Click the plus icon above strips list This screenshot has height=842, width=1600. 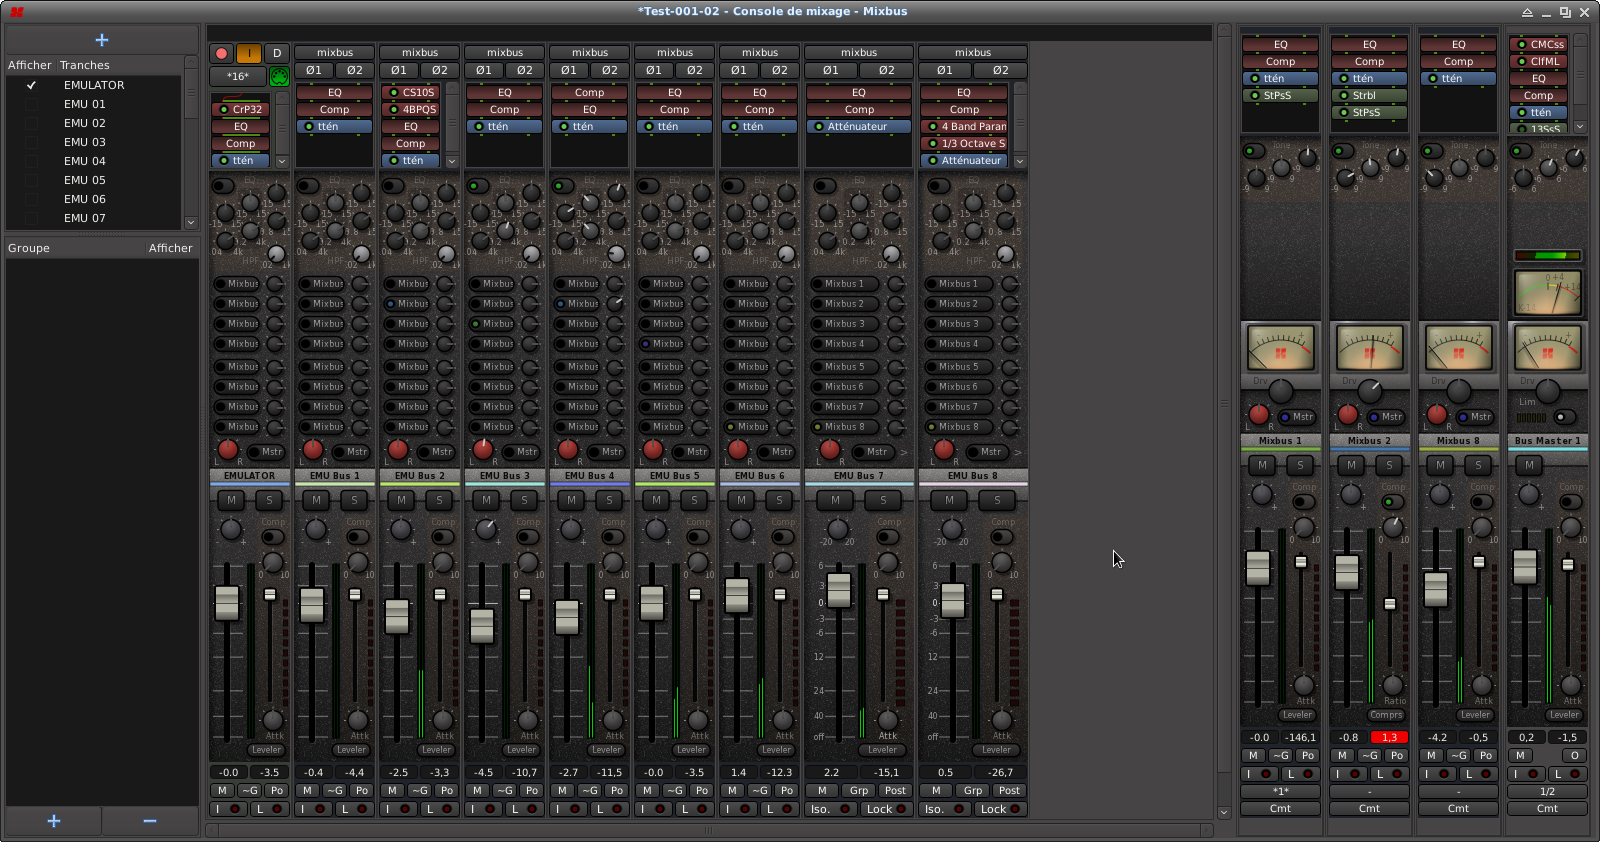(101, 40)
